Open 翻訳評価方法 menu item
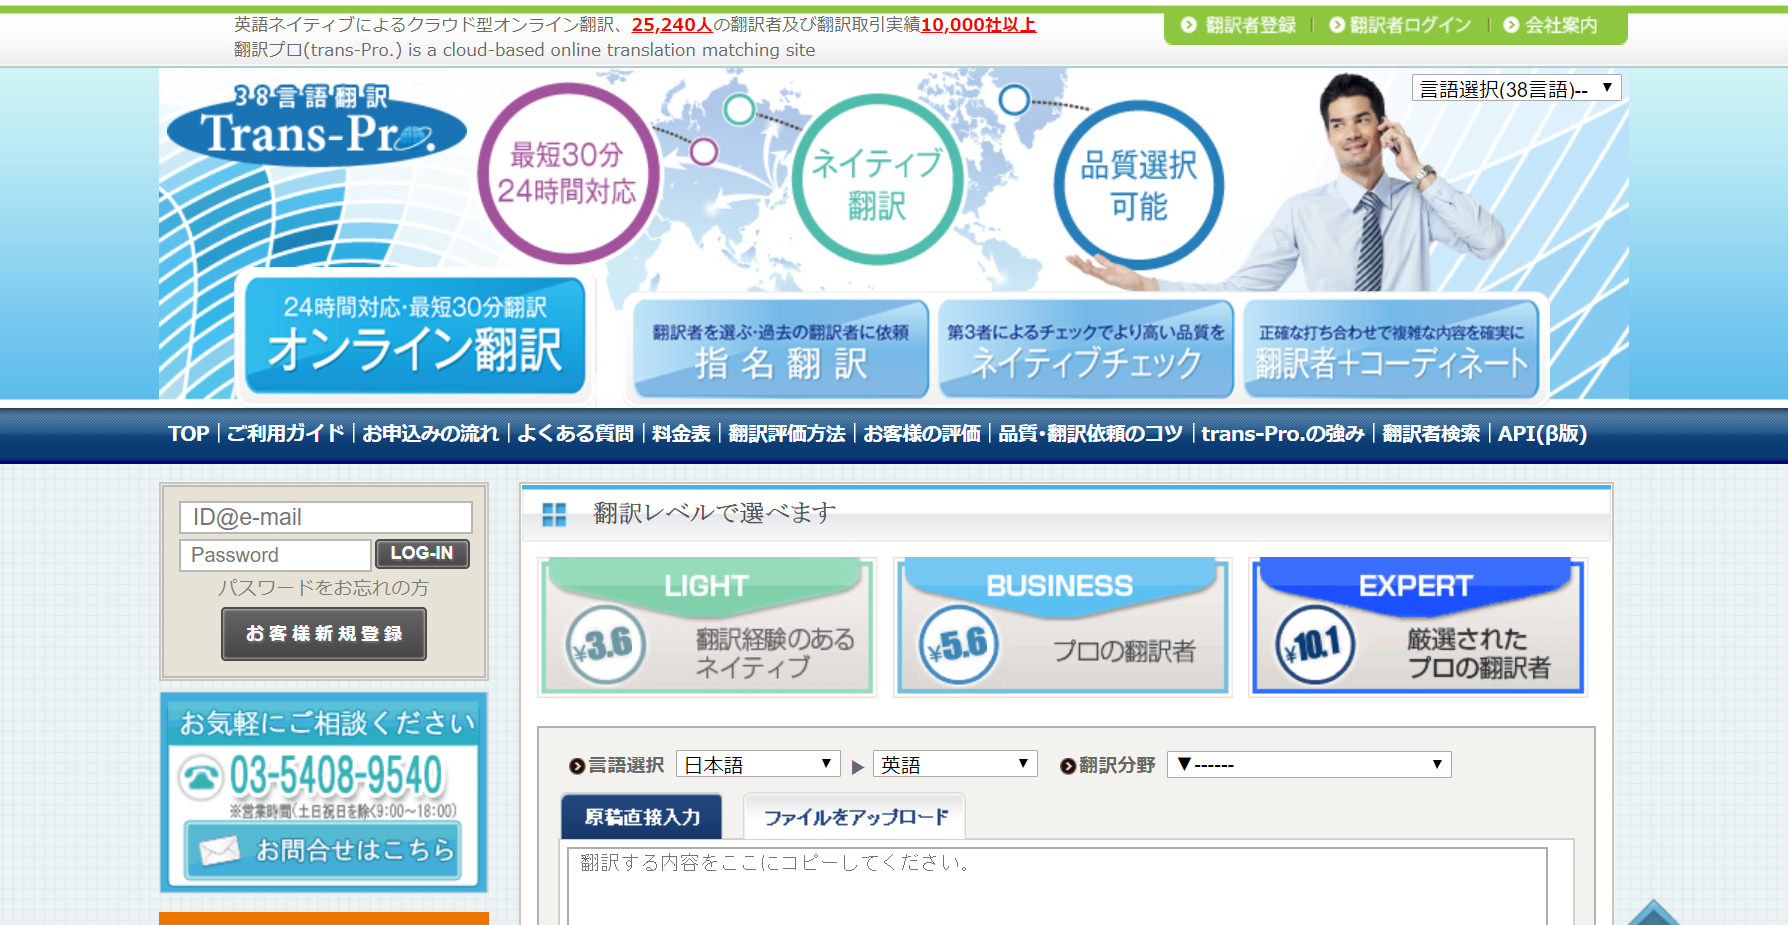Screen dimensions: 1788x925 (787, 433)
